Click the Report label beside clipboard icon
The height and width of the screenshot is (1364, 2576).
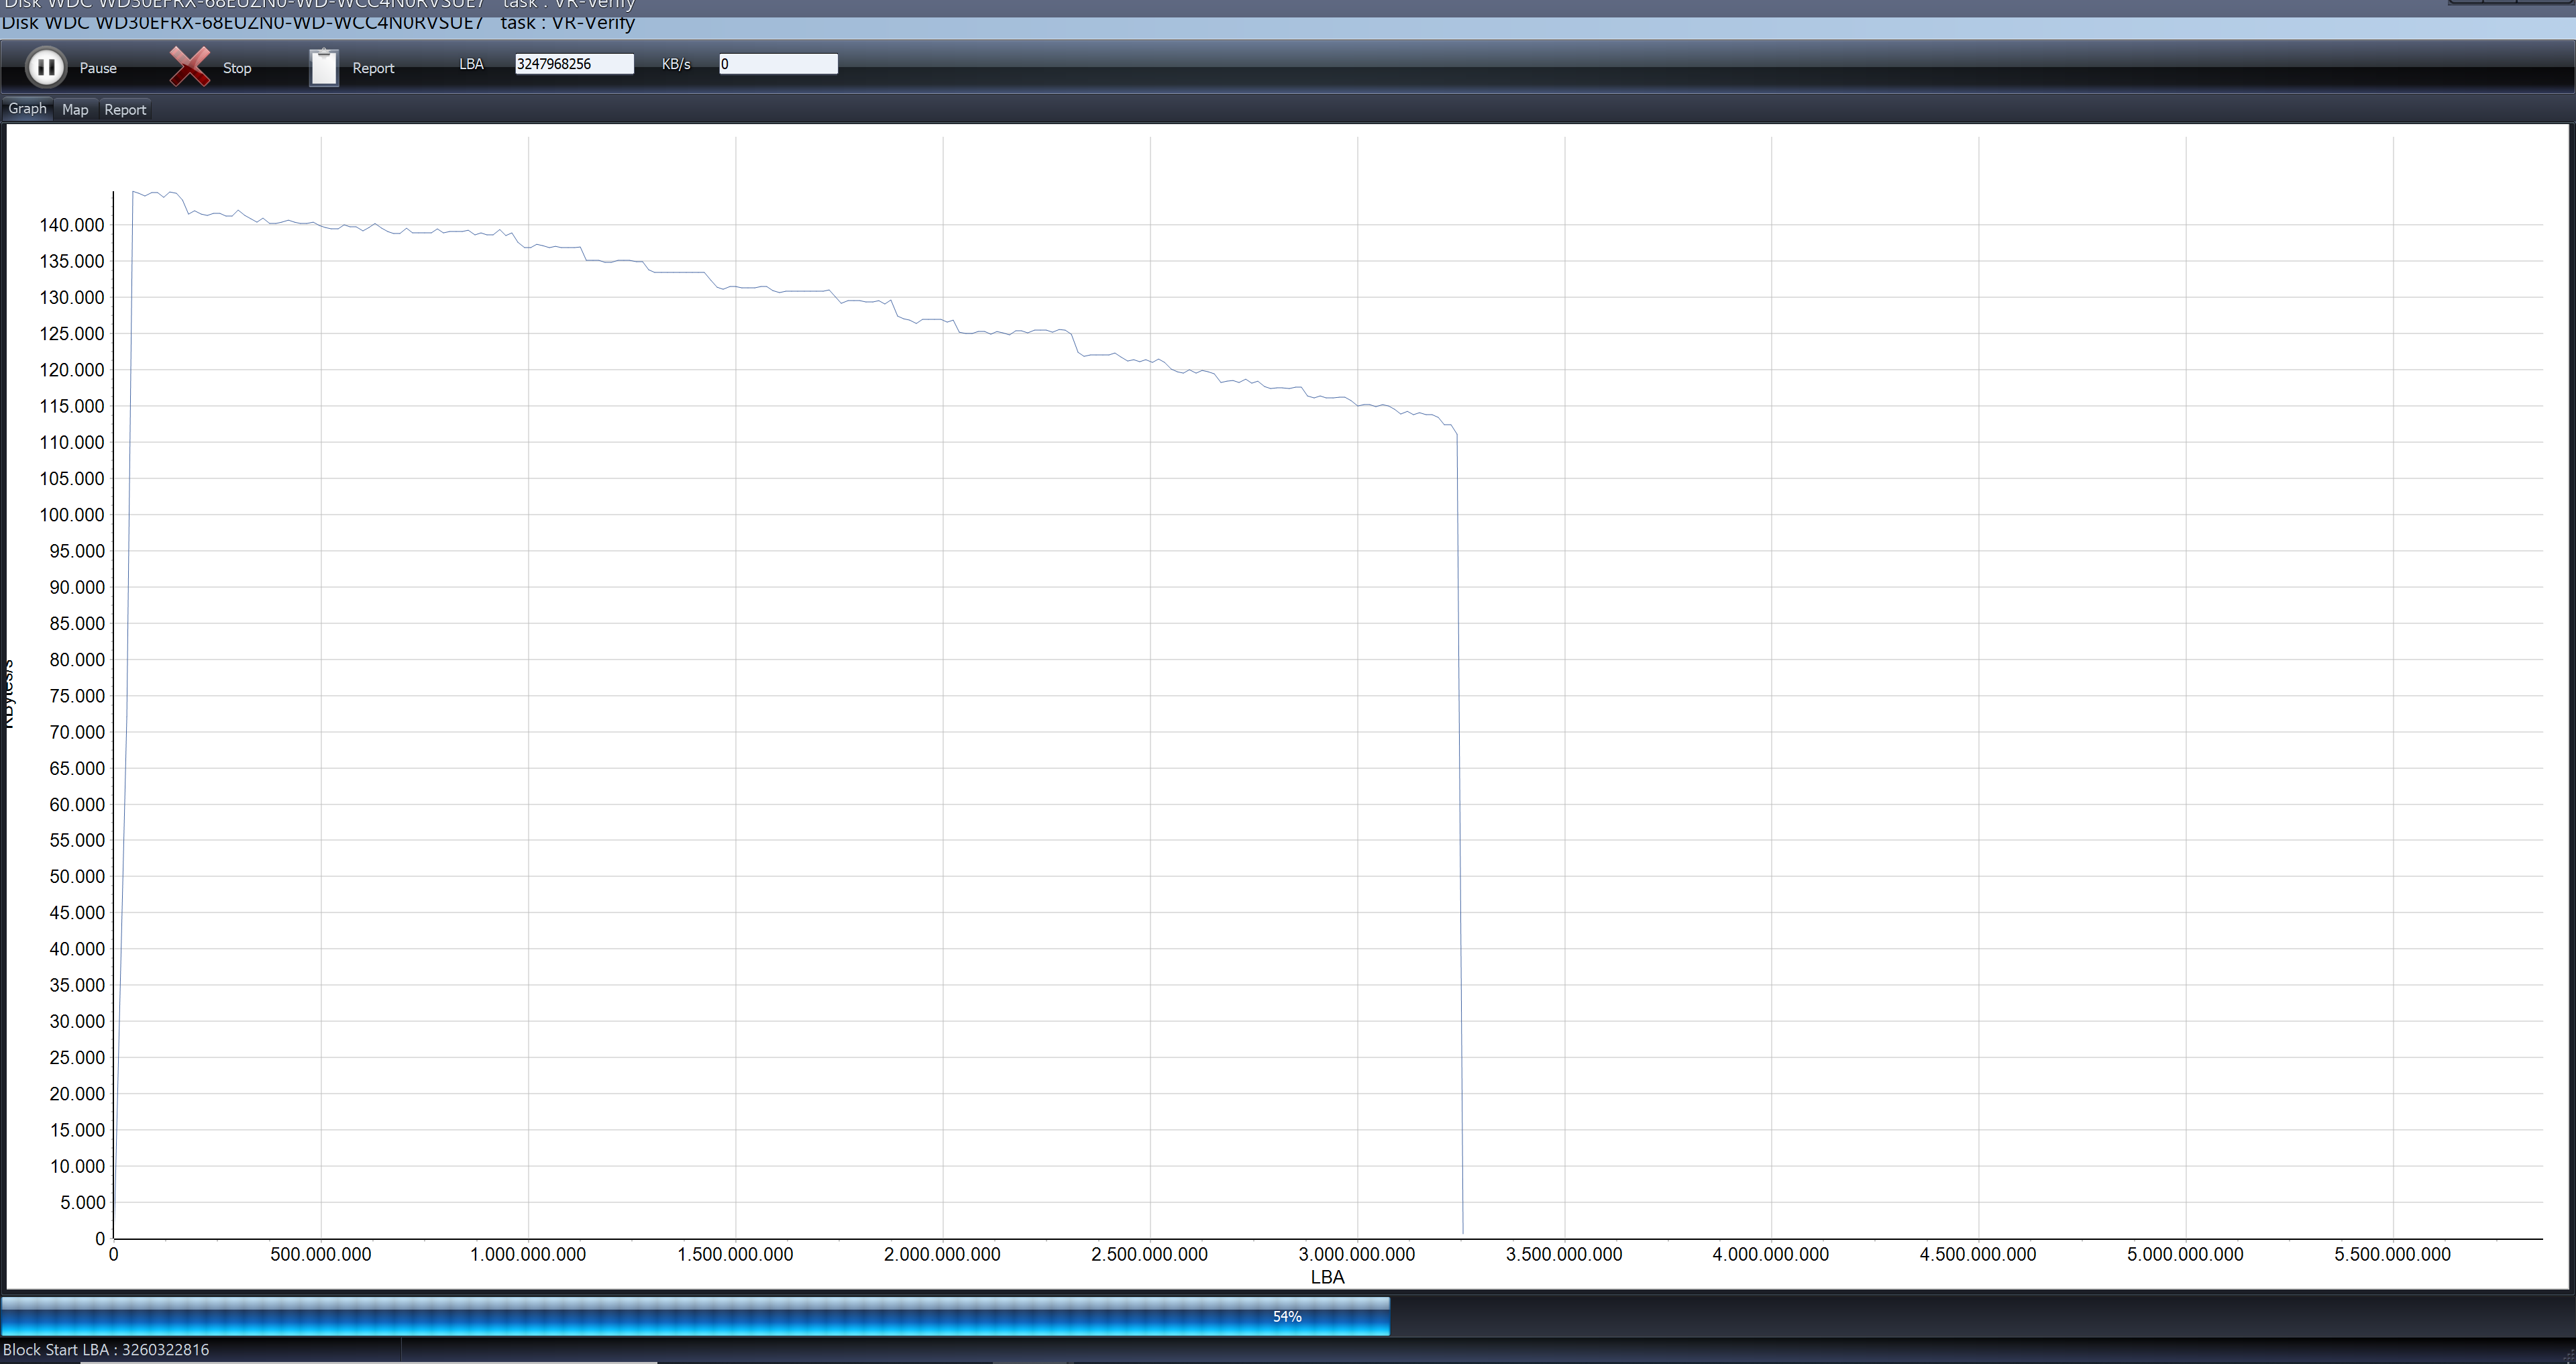[x=373, y=68]
